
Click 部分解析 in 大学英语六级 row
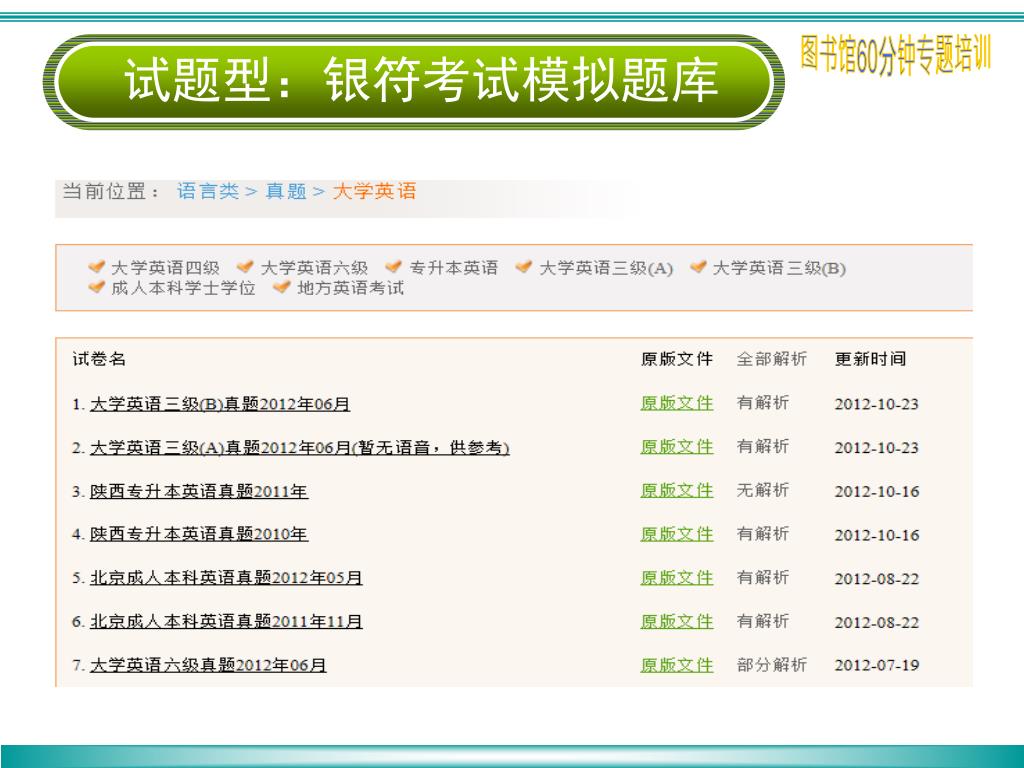(772, 665)
